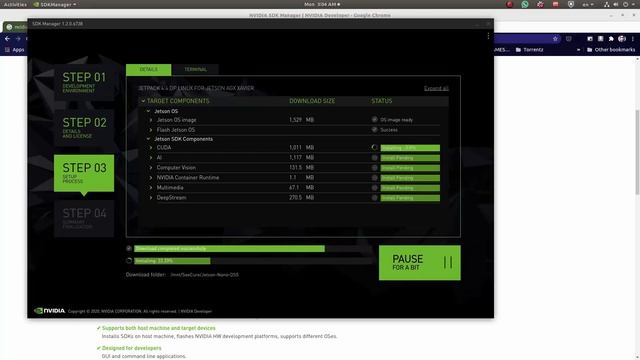Click the Flash Jetson OS success checkmark
This screenshot has height=360, width=640.
click(374, 129)
